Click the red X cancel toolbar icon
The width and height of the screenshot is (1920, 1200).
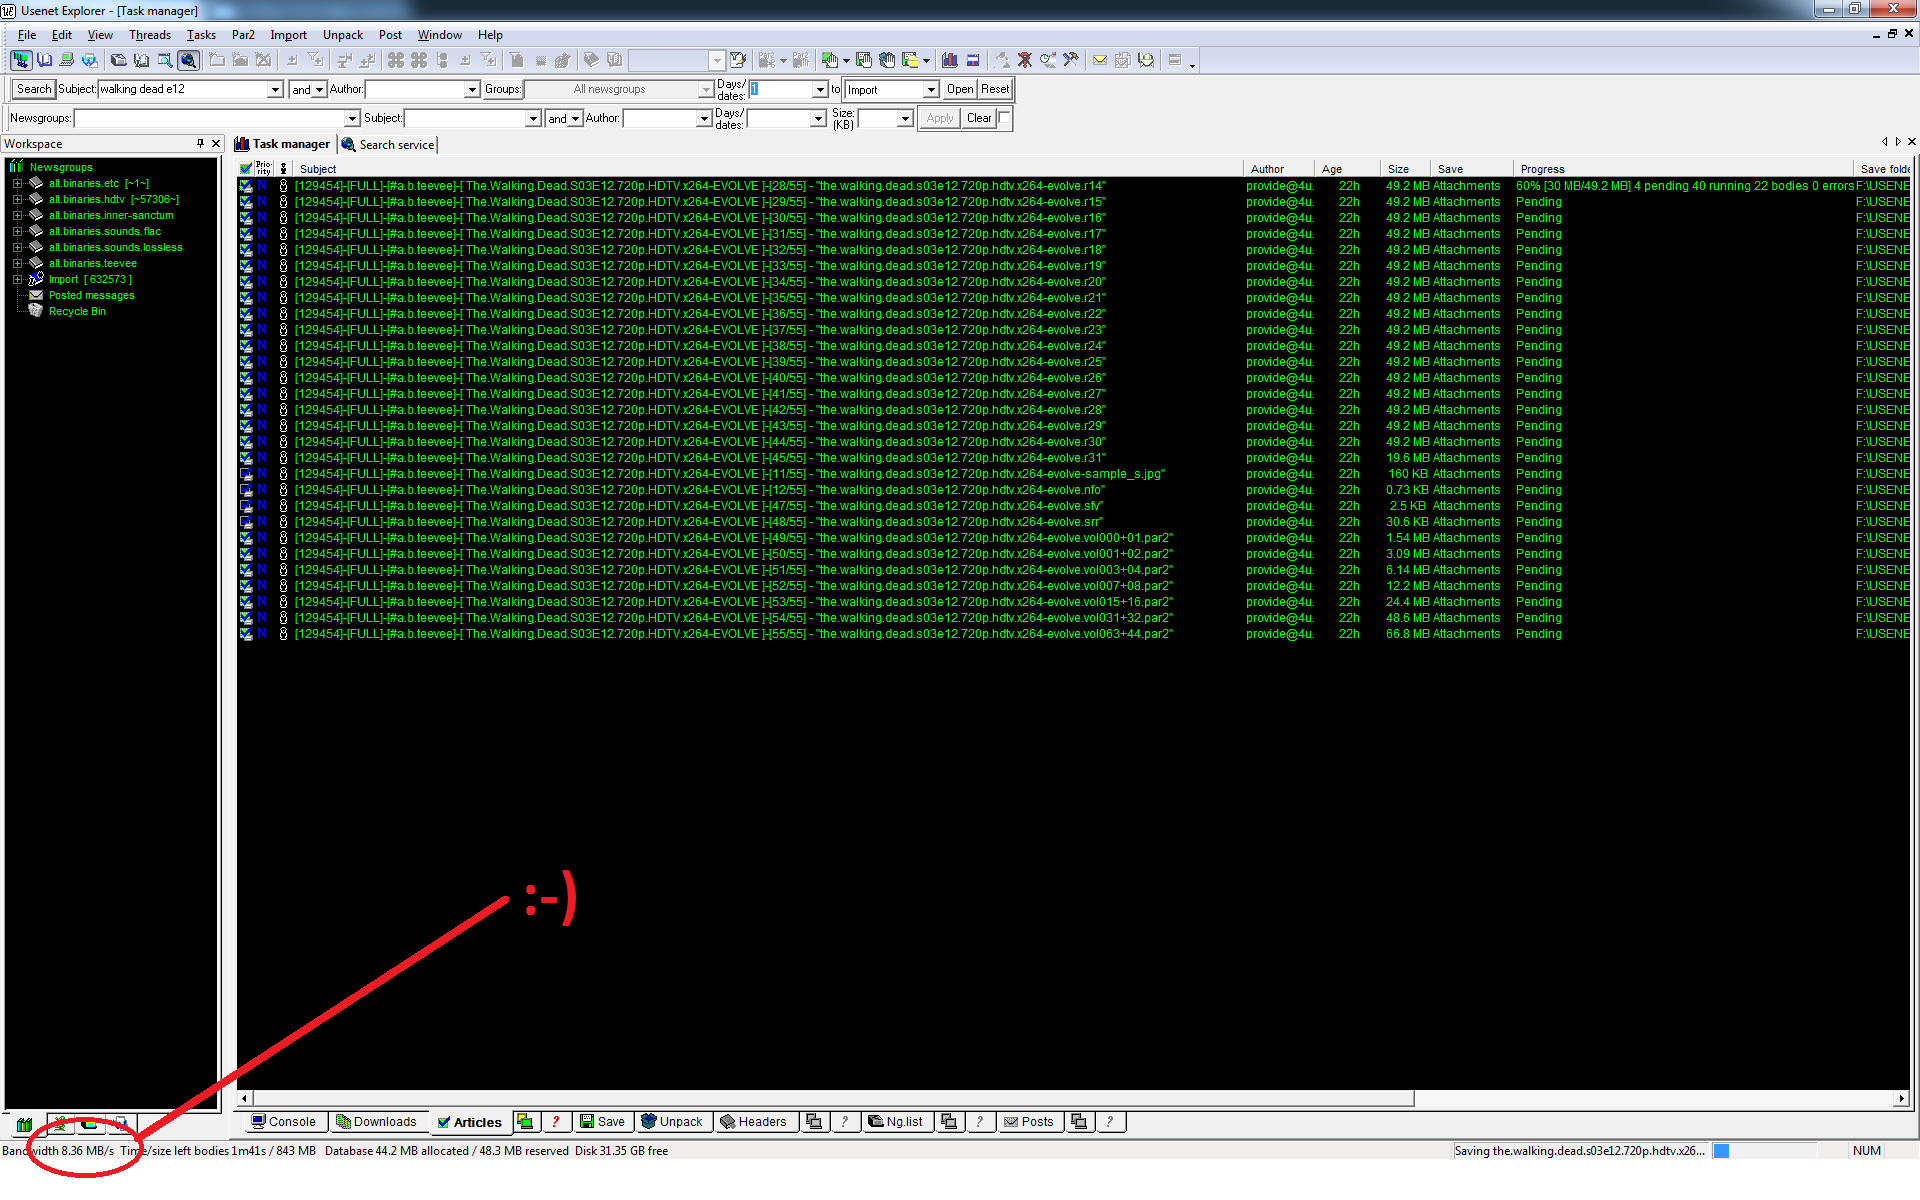point(1024,60)
